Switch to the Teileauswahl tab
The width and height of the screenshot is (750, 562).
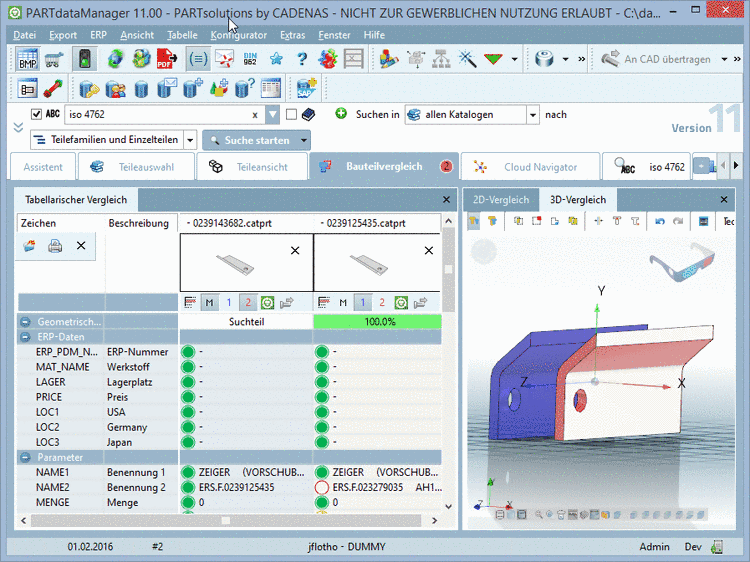point(136,166)
